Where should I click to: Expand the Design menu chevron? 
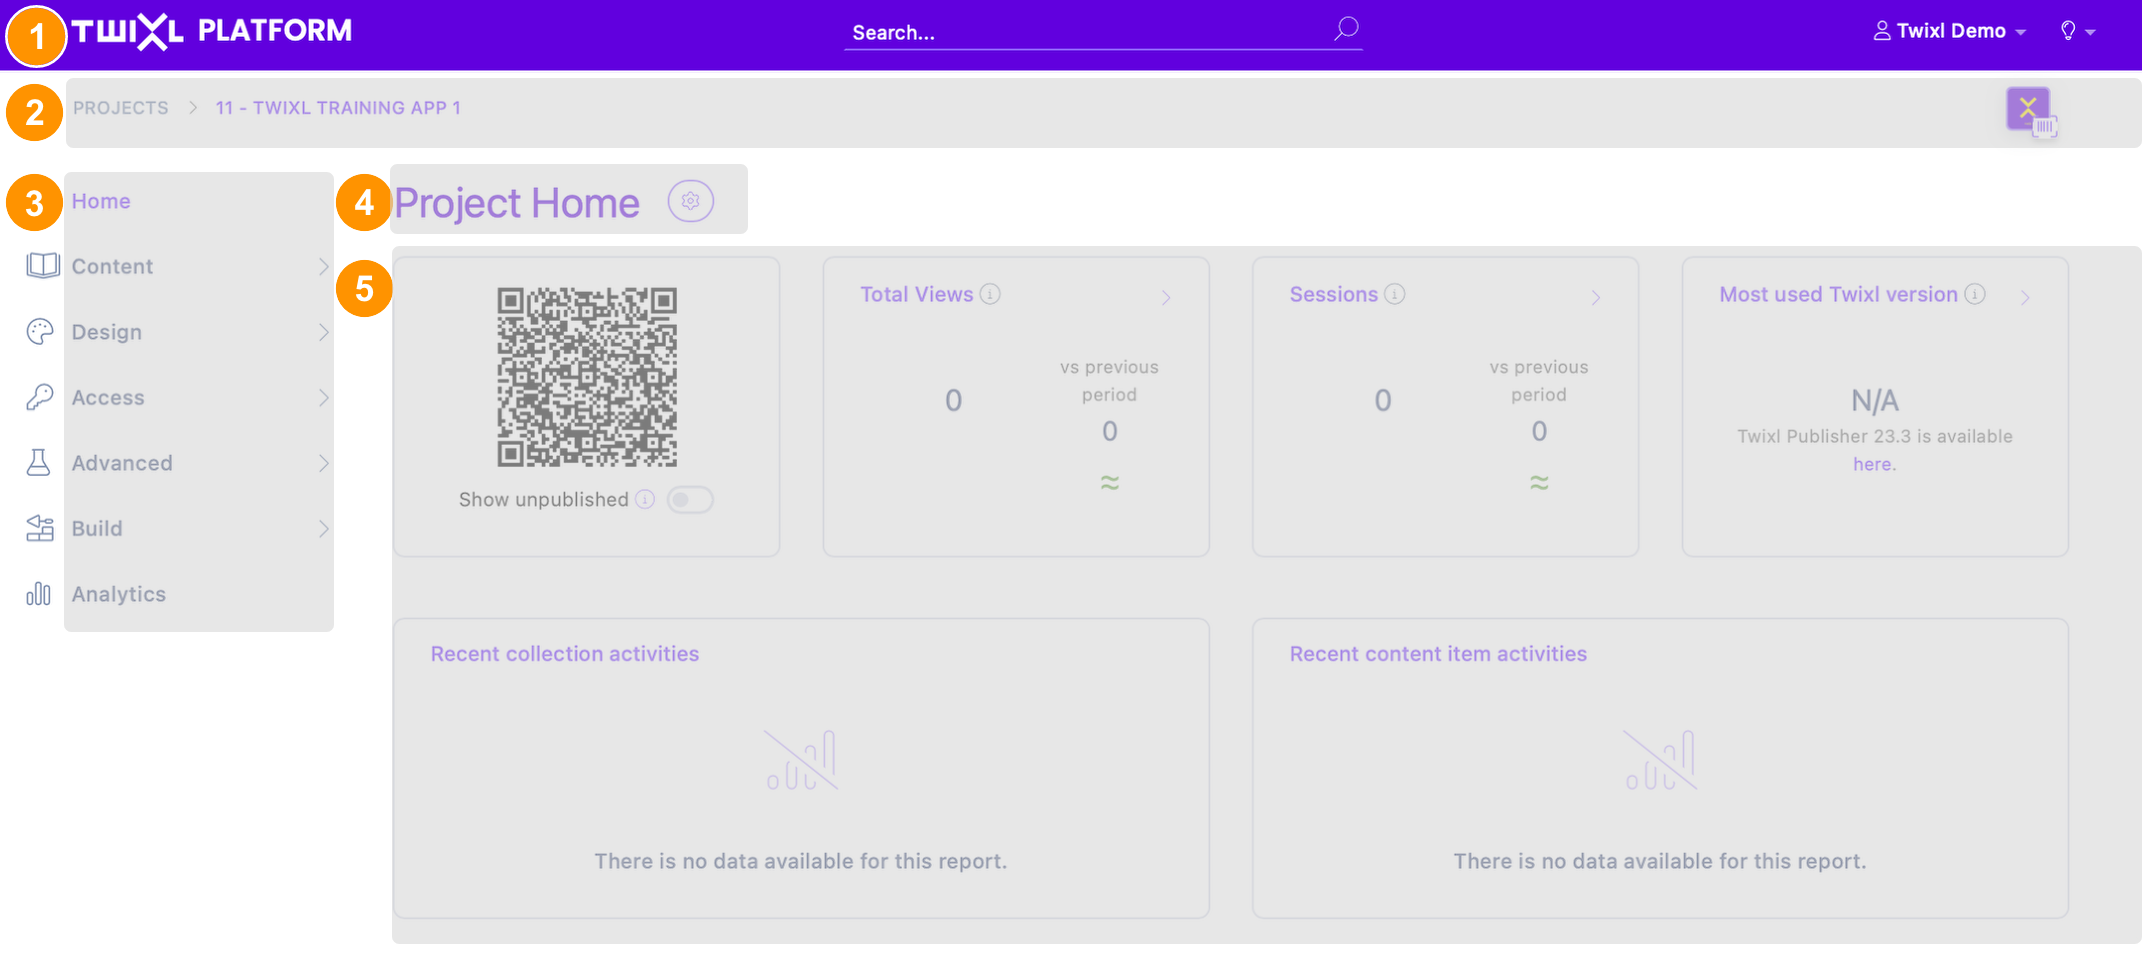(x=323, y=332)
